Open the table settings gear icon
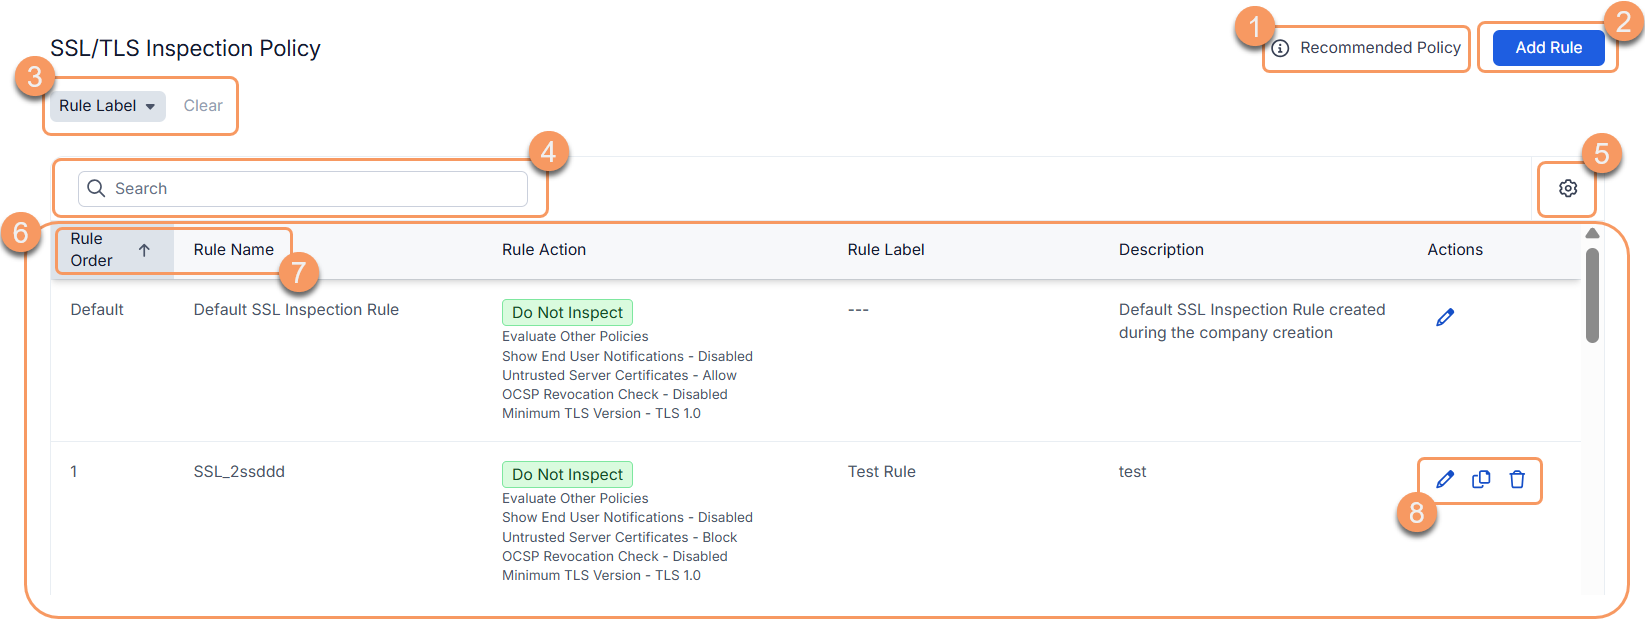 click(1568, 188)
